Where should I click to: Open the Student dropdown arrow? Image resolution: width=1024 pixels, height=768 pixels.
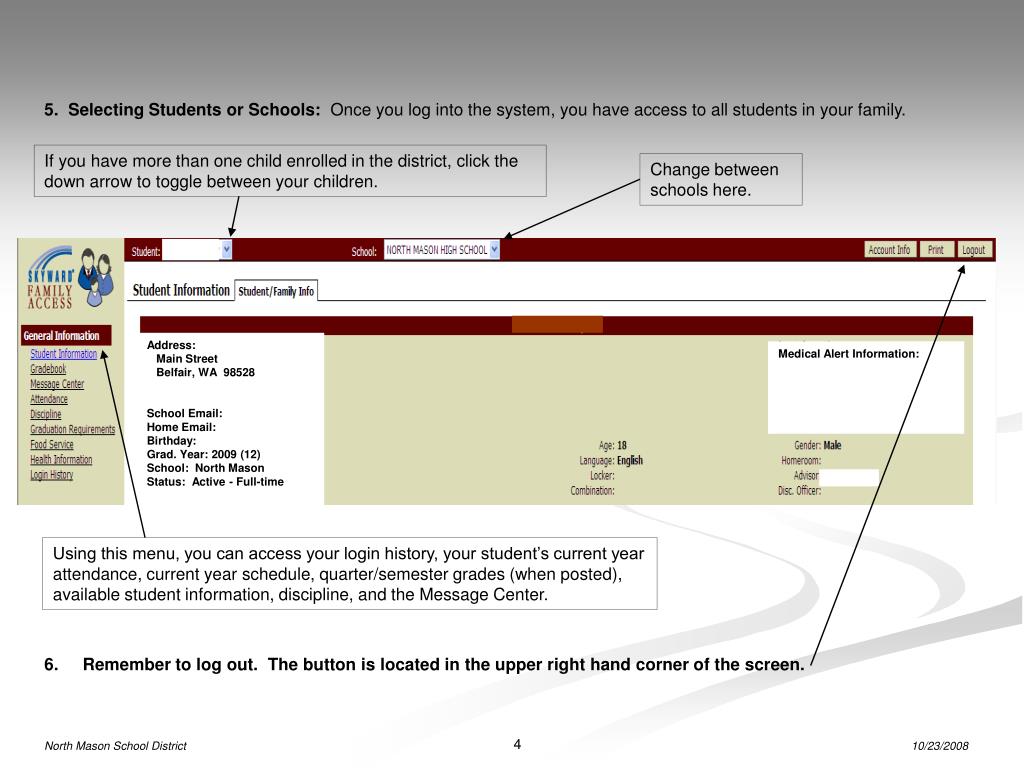pos(227,249)
